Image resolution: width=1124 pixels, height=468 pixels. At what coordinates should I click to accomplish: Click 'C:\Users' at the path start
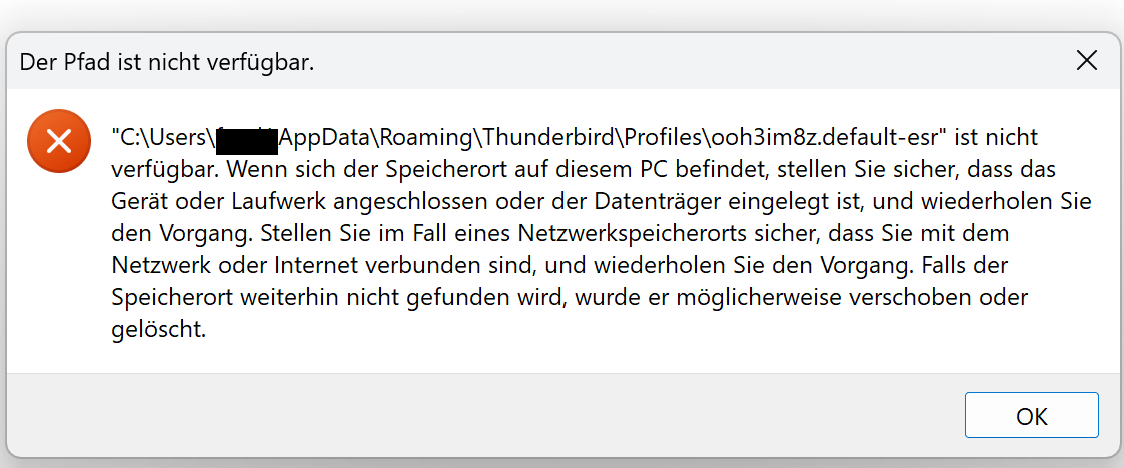point(164,136)
